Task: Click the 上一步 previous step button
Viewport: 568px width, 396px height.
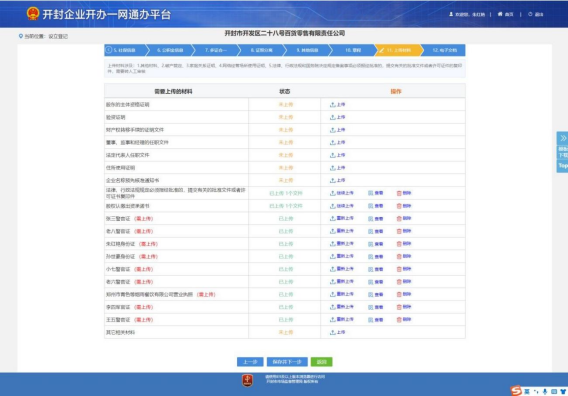Action: coord(250,362)
